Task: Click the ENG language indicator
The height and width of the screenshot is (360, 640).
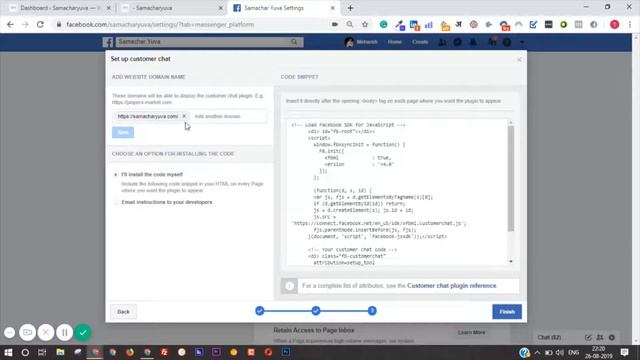Action: point(573,352)
